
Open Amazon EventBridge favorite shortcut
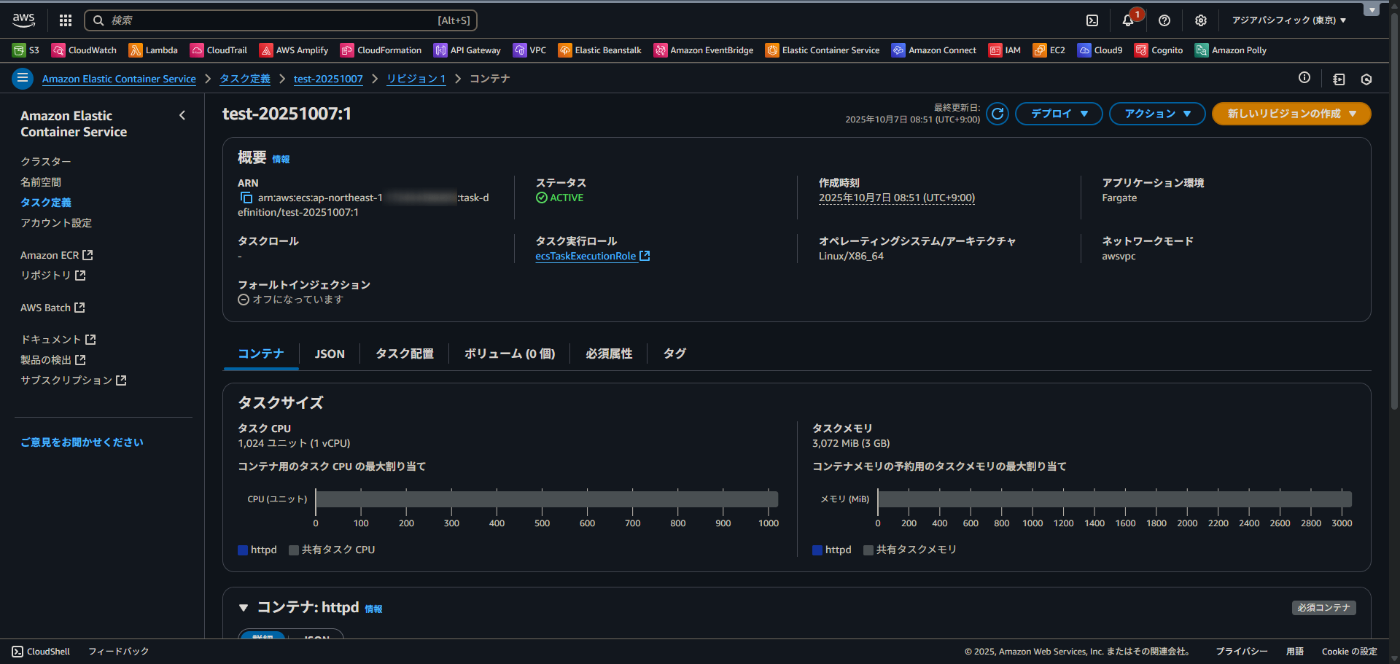(704, 50)
